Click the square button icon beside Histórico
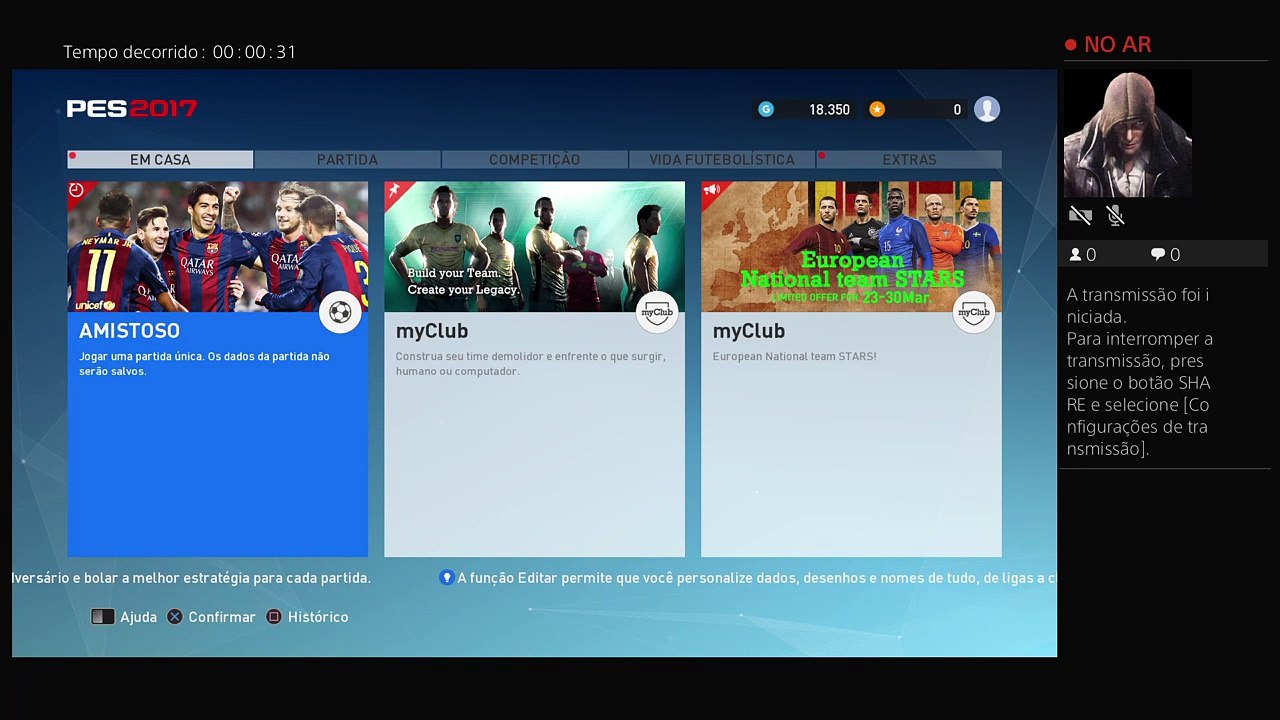 click(274, 617)
